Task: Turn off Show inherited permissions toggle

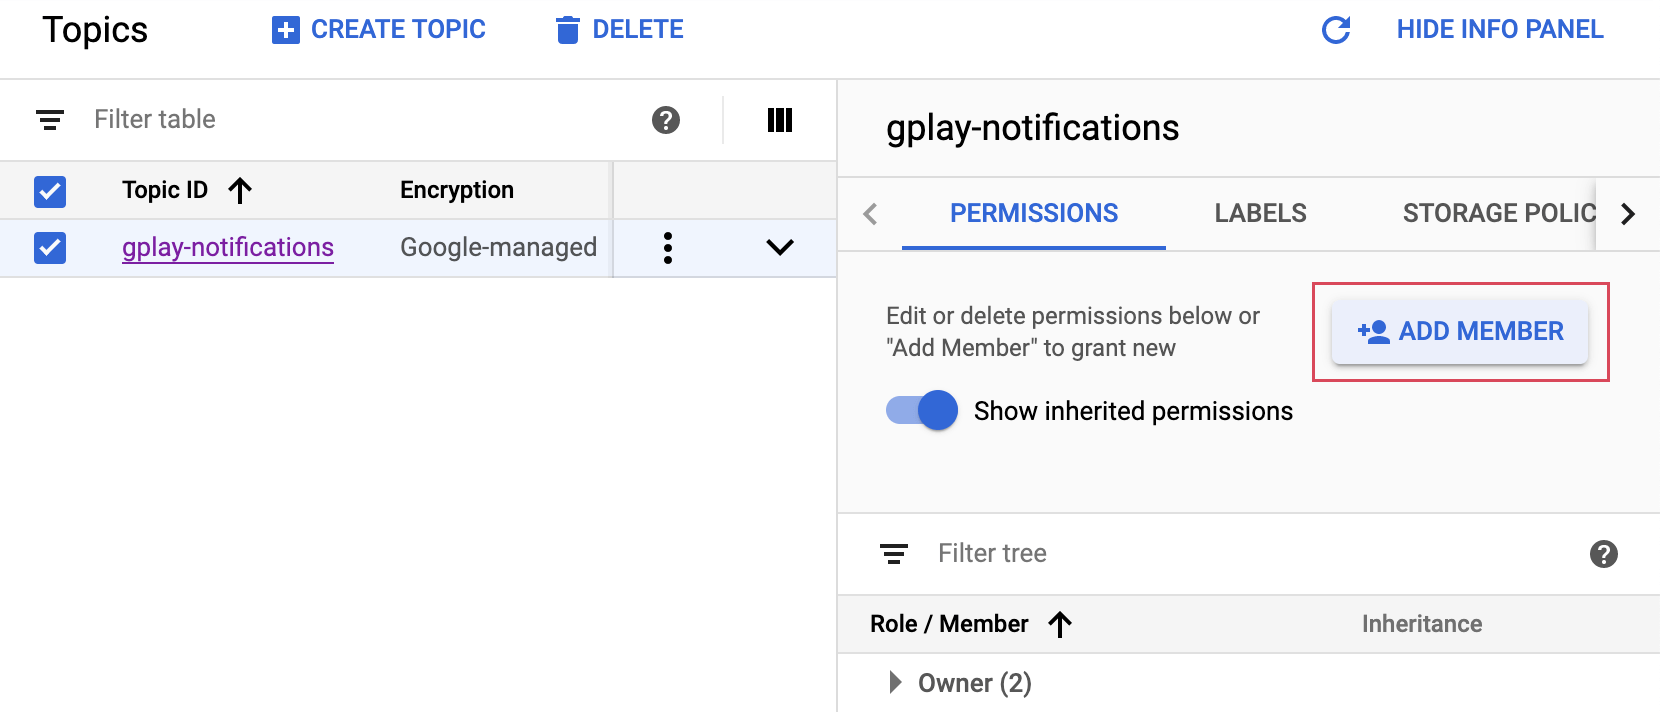Action: click(922, 411)
